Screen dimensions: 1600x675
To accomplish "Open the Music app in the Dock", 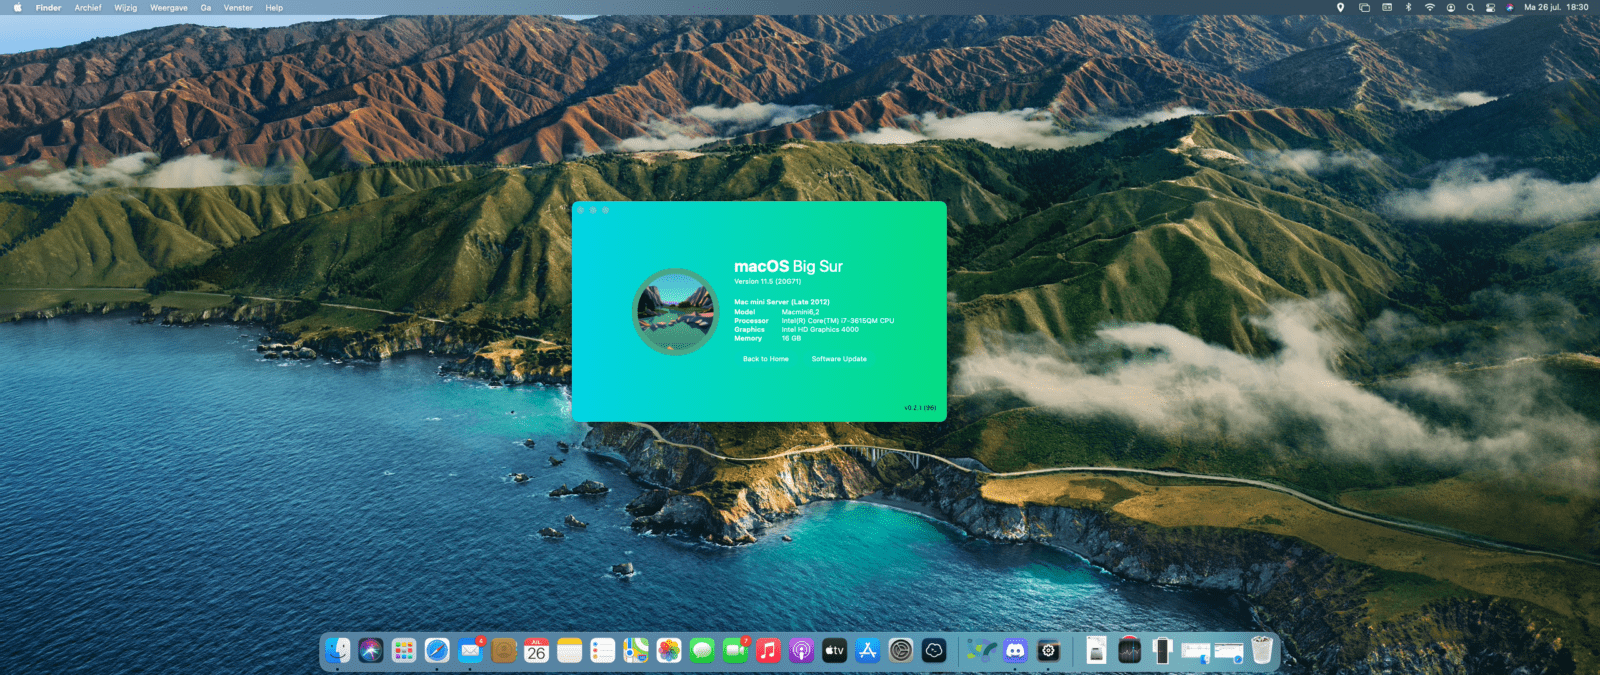I will 768,651.
